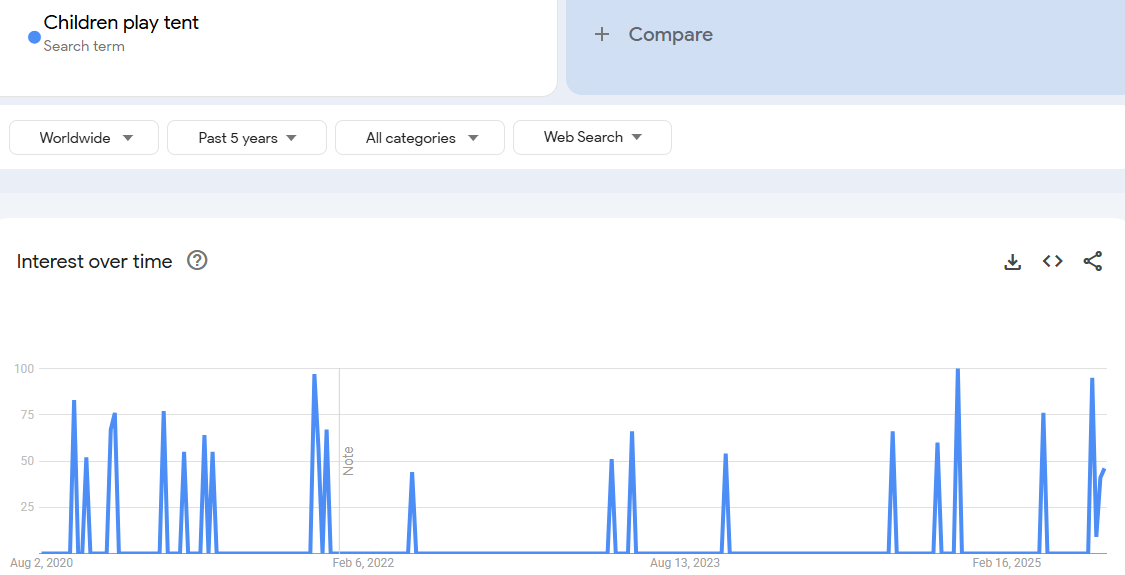Image resolution: width=1125 pixels, height=575 pixels.
Task: Expand the Past 5 years dropdown
Action: pyautogui.click(x=247, y=138)
